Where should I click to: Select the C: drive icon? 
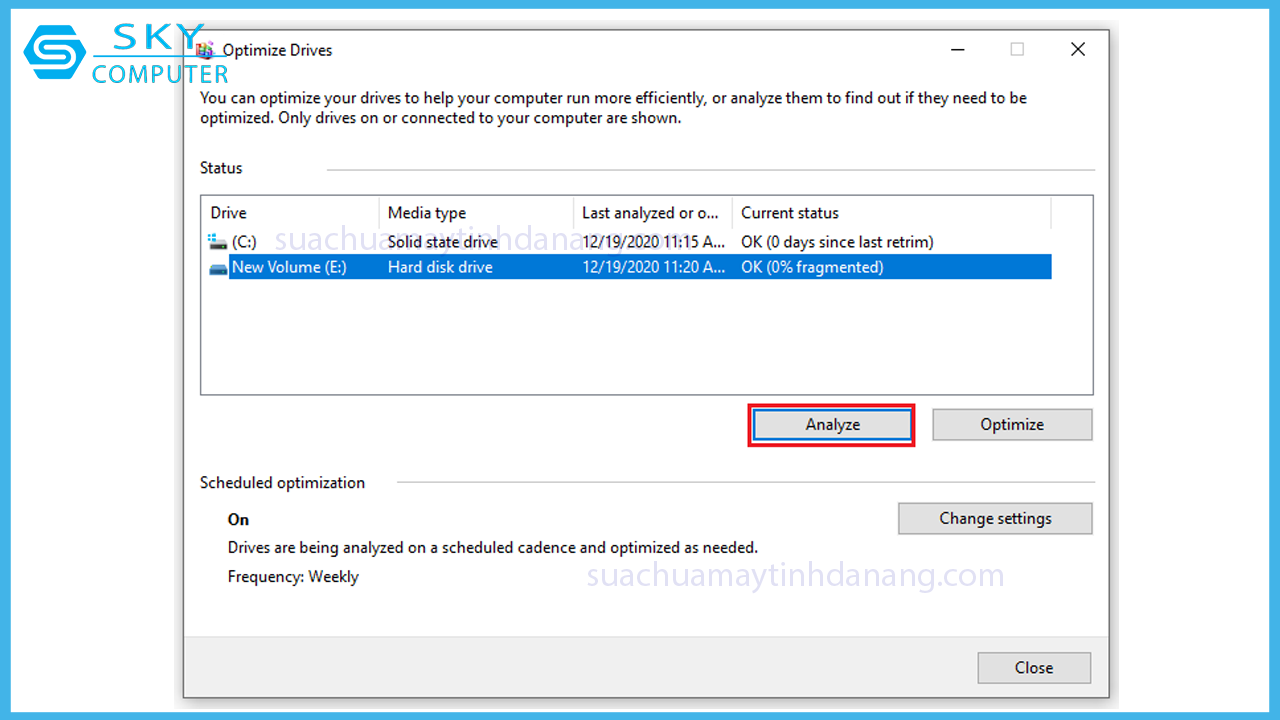tap(218, 242)
